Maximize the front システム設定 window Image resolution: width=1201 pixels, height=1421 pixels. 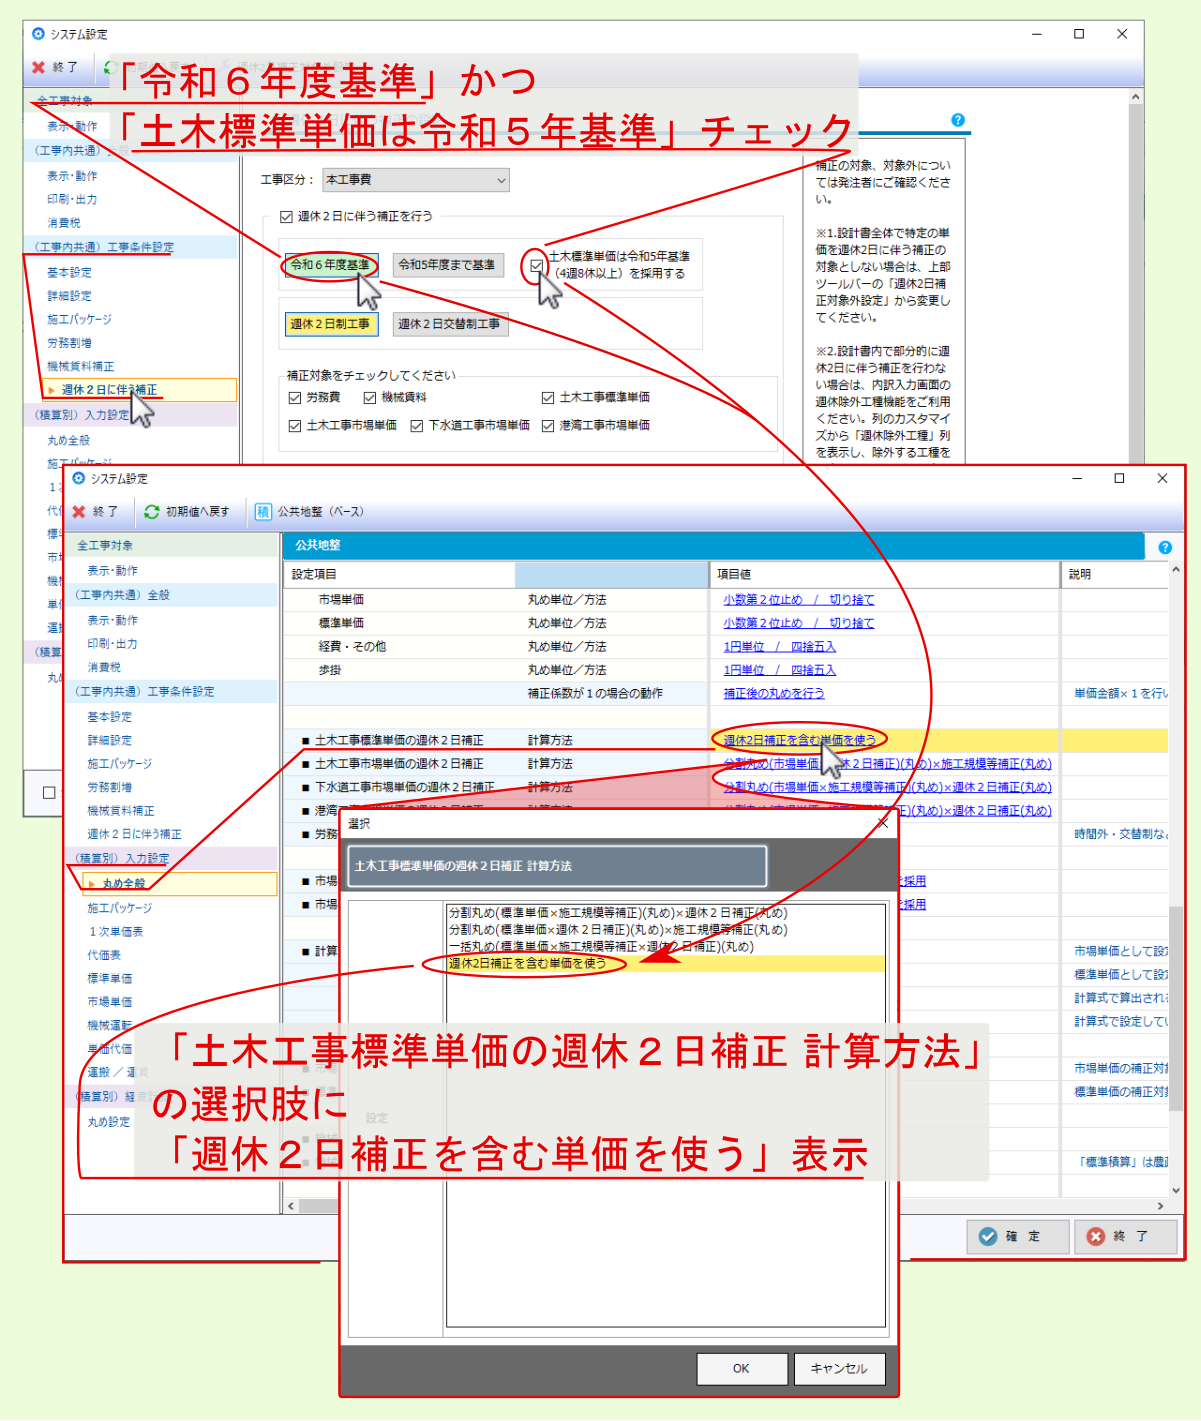click(x=1119, y=478)
